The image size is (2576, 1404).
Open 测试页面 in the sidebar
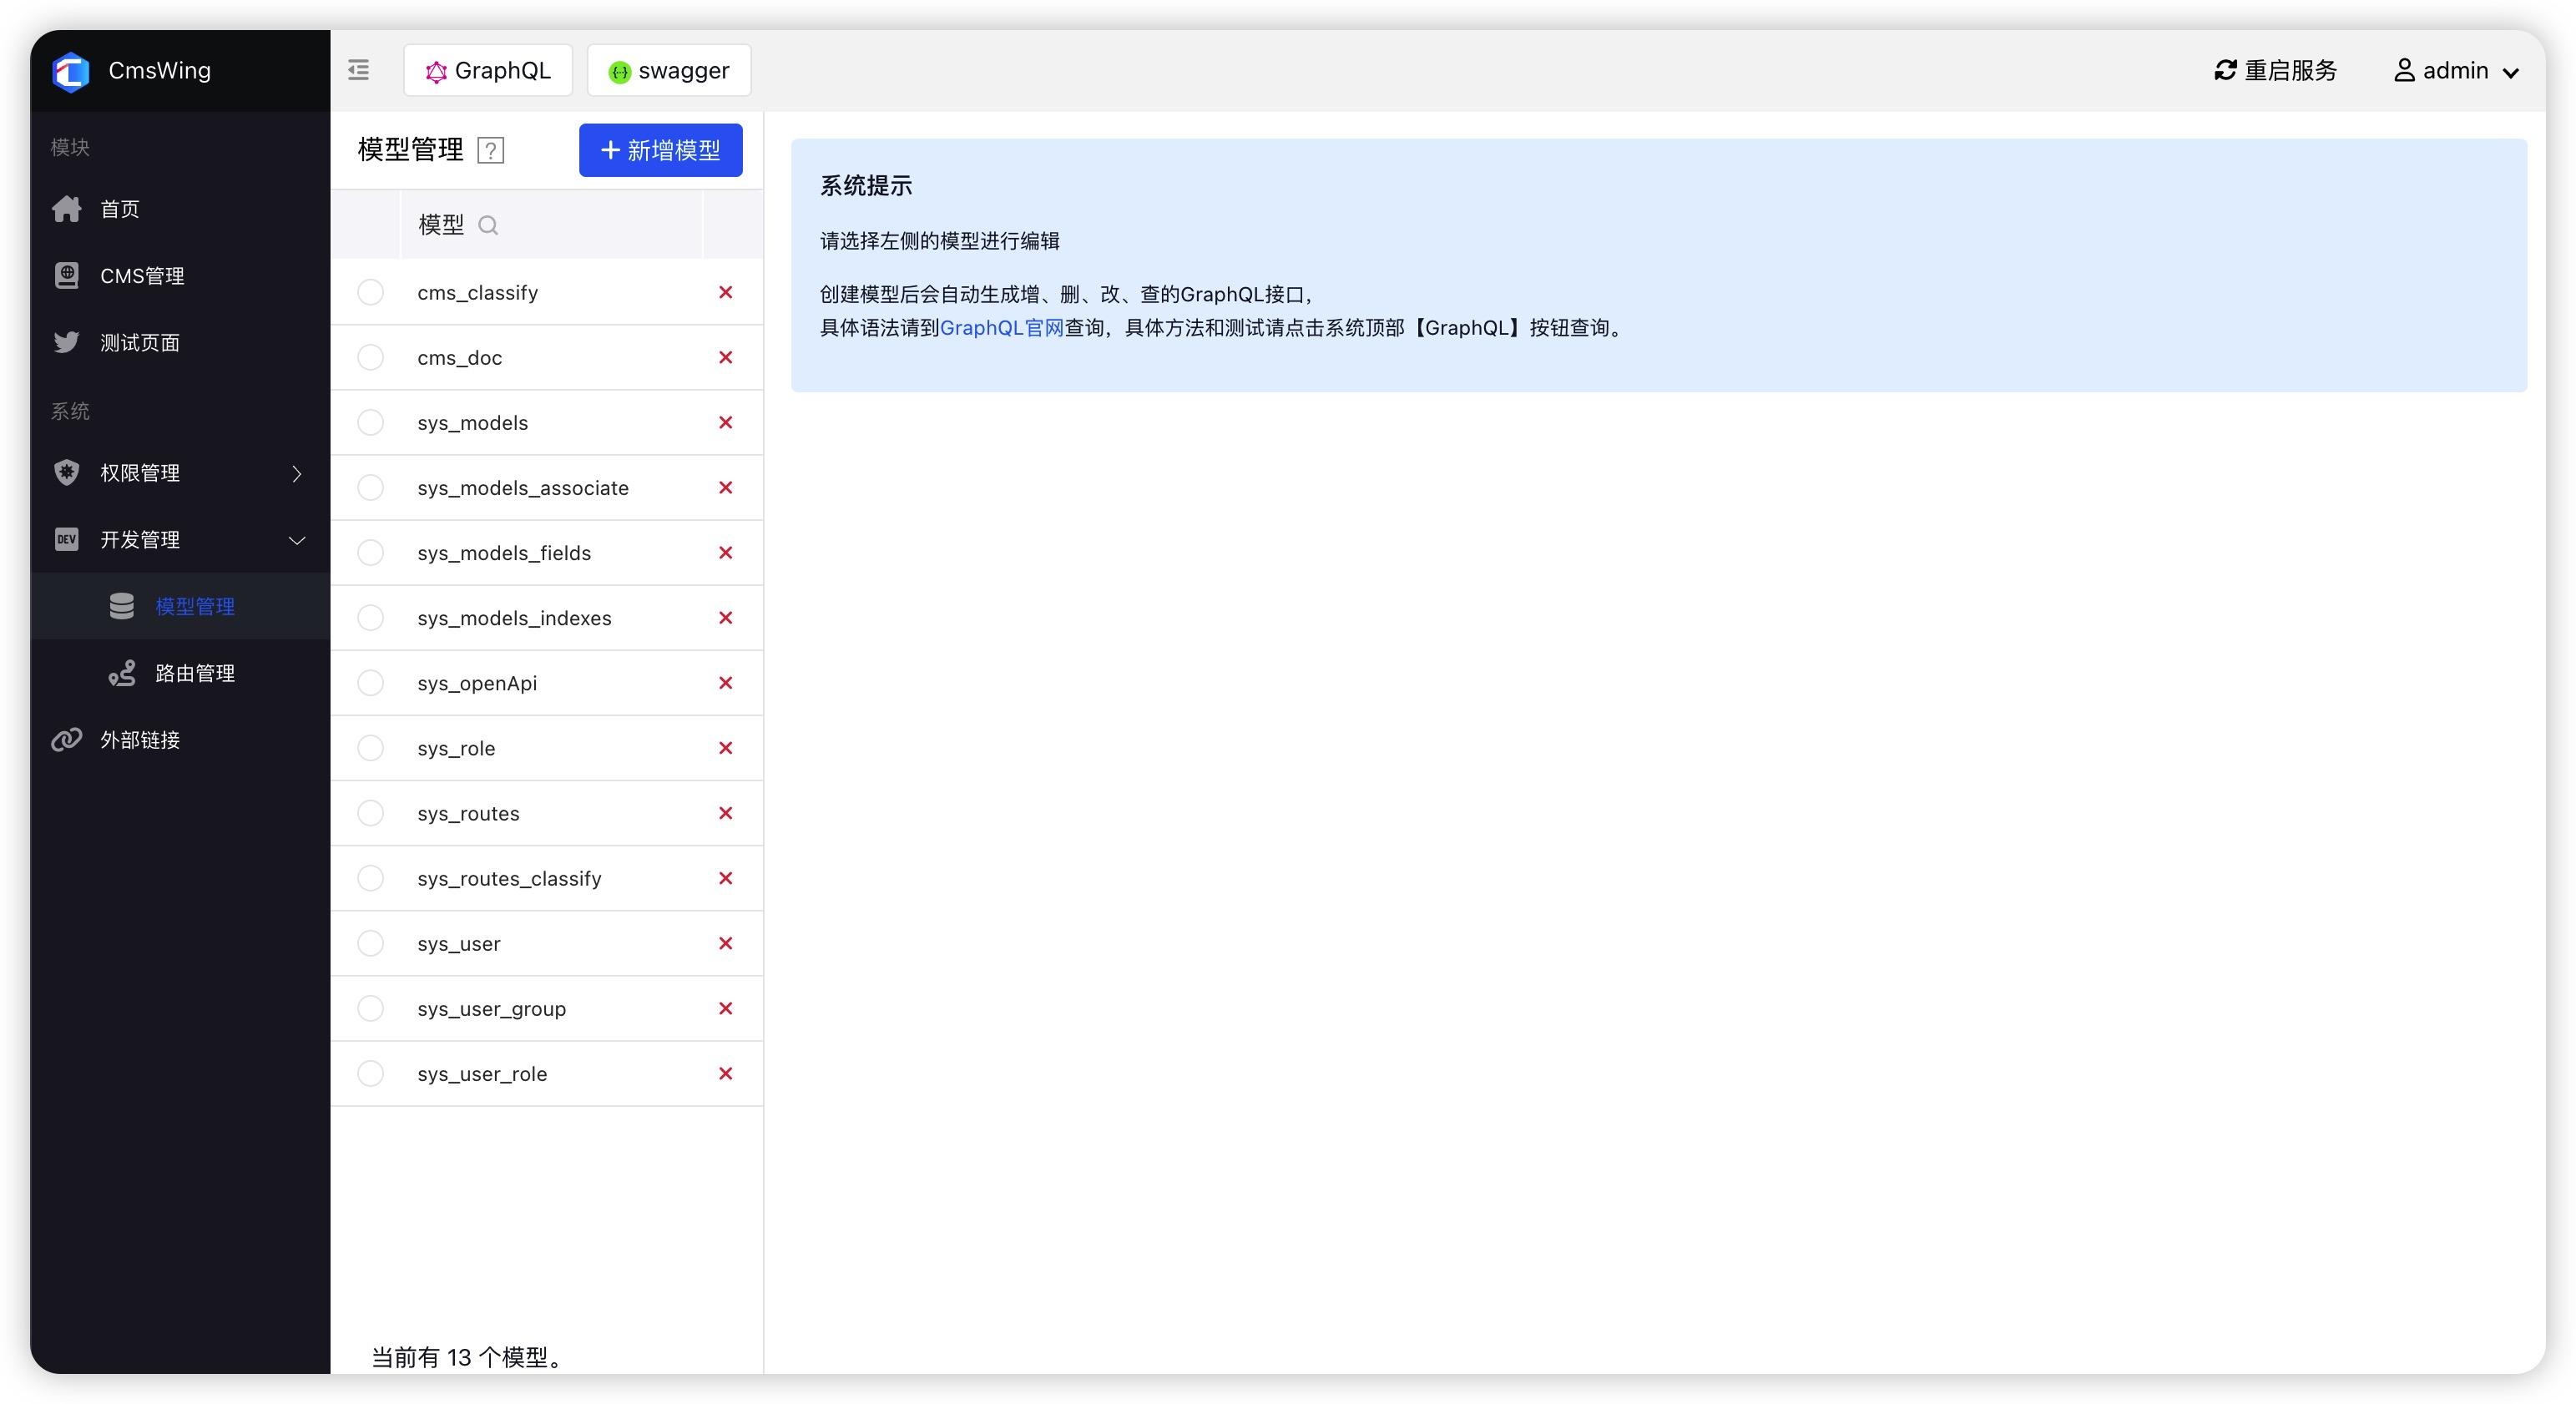click(x=180, y=343)
